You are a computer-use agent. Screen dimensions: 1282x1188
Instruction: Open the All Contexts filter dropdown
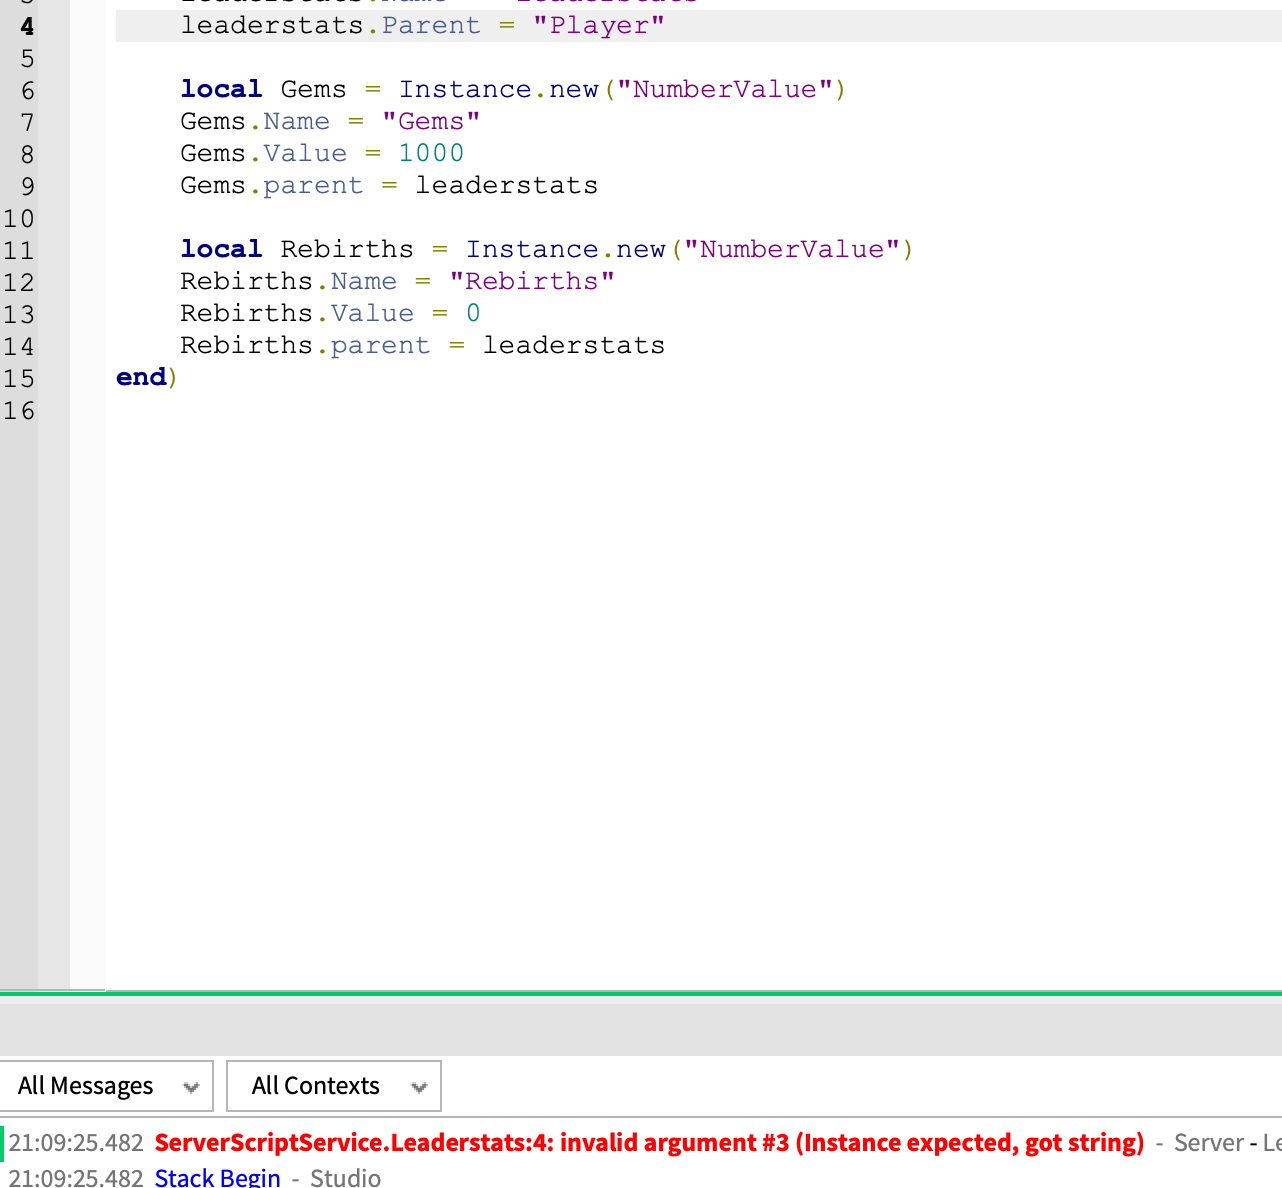[x=333, y=1086]
